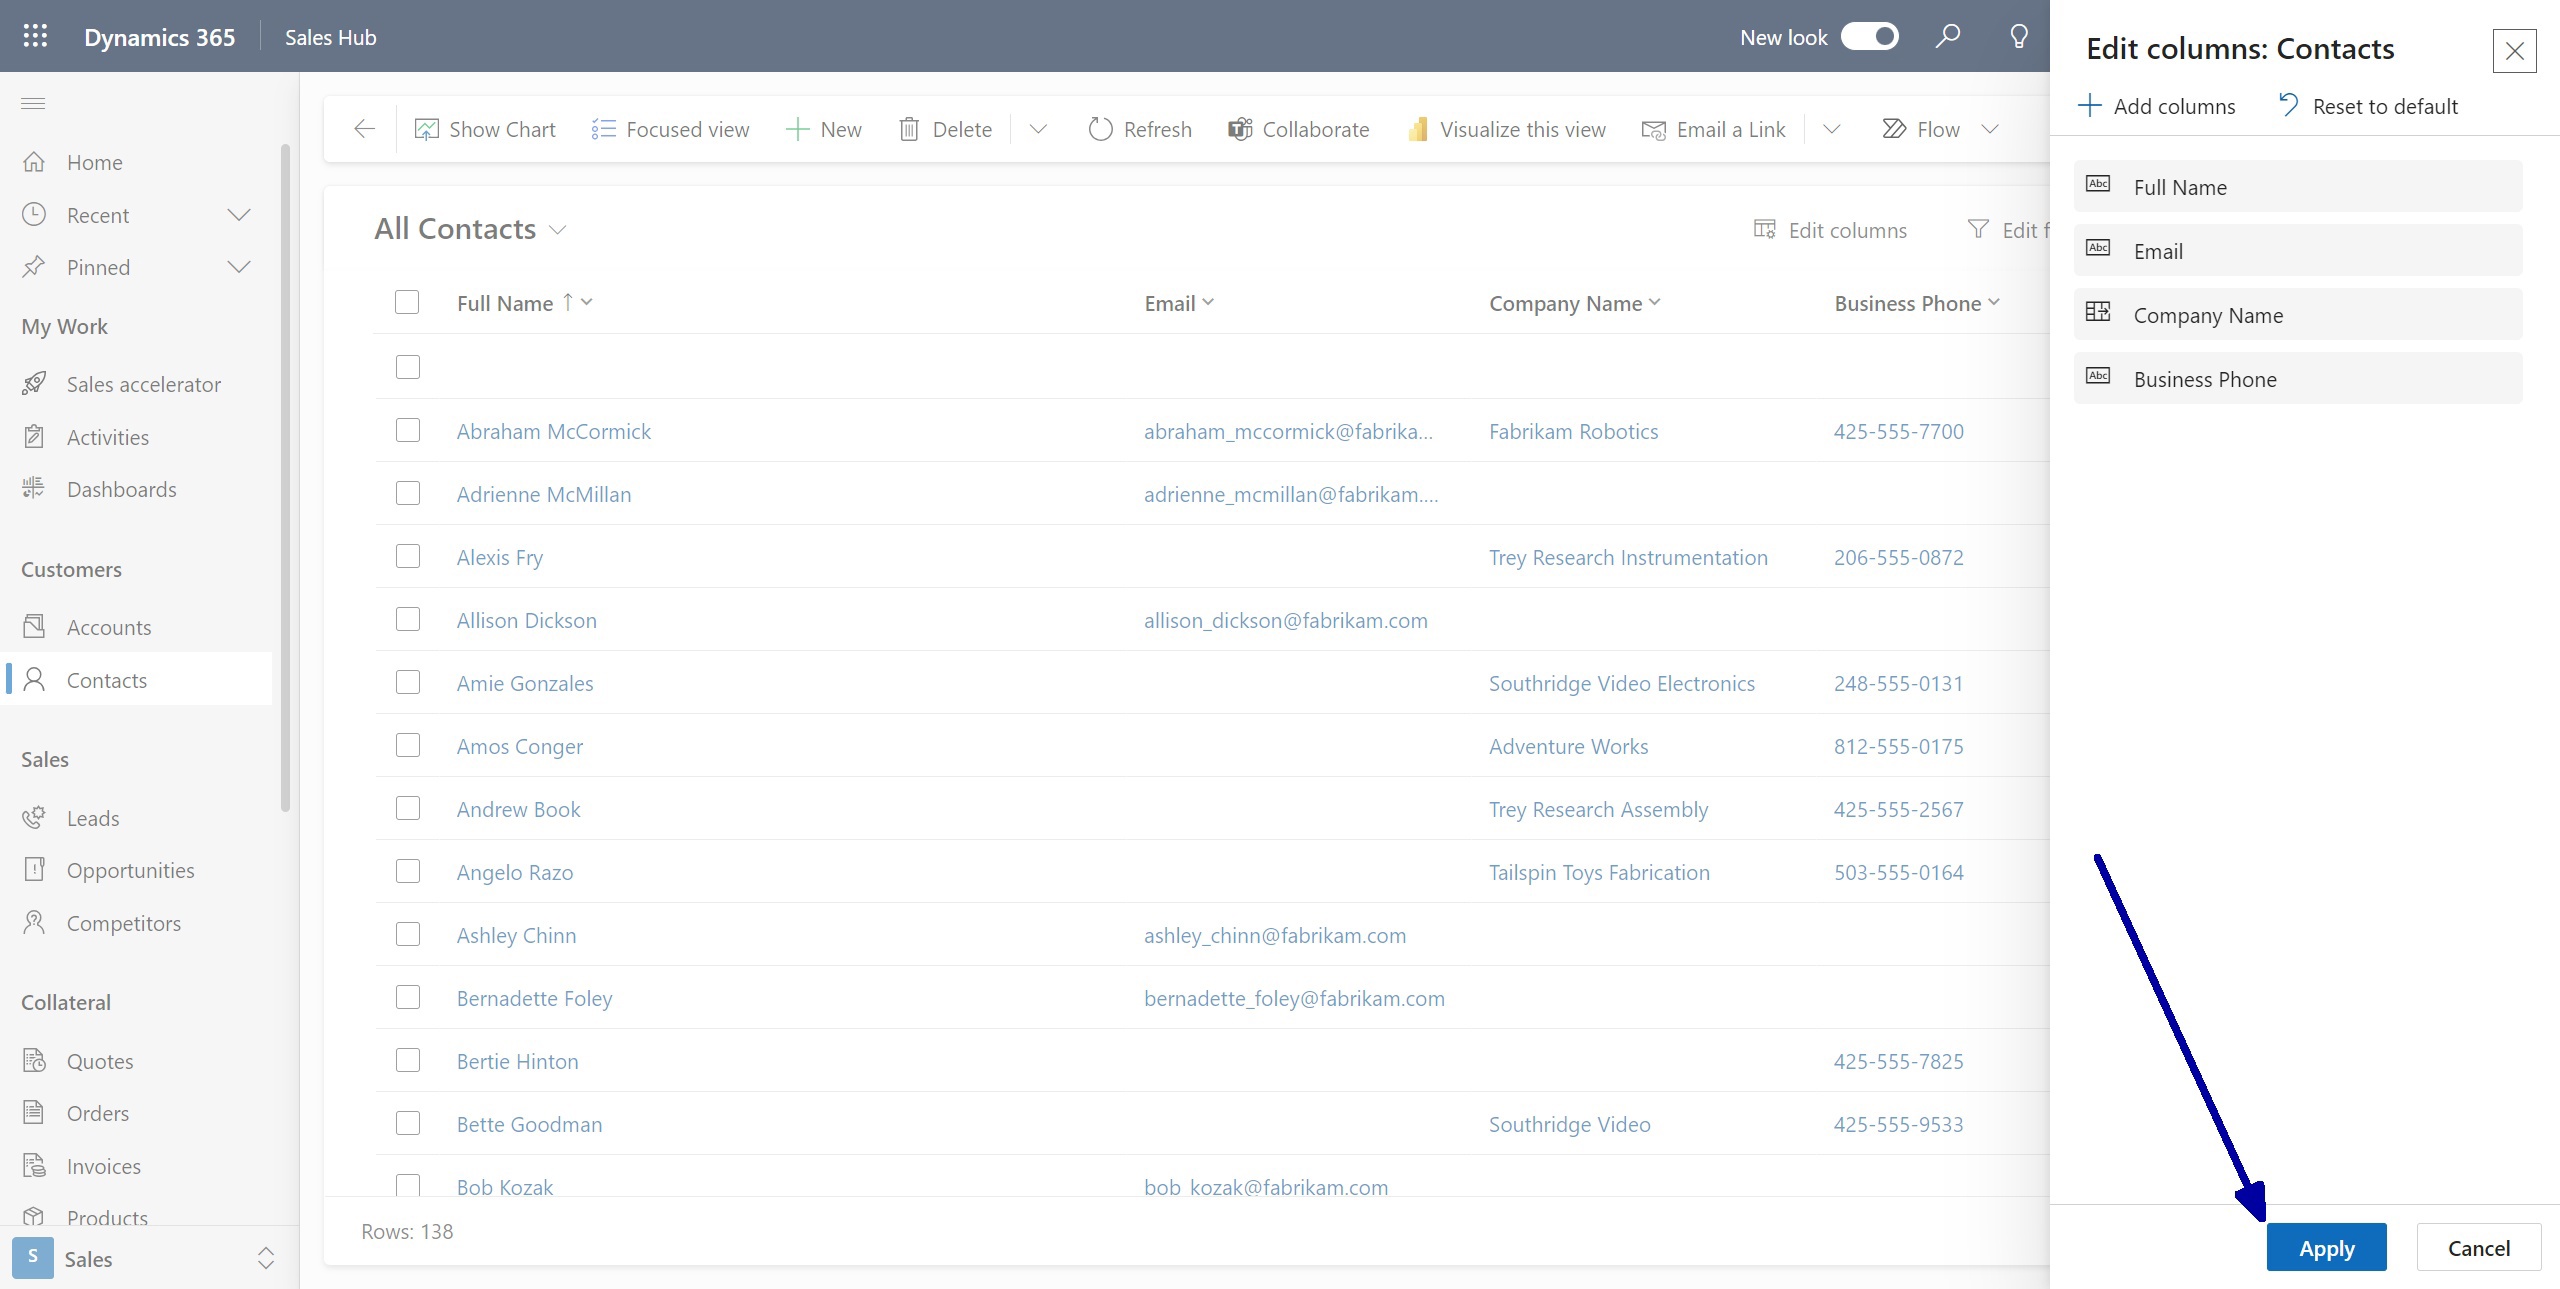
Task: Select Bertie Hinton row checkbox
Action: (x=408, y=1060)
